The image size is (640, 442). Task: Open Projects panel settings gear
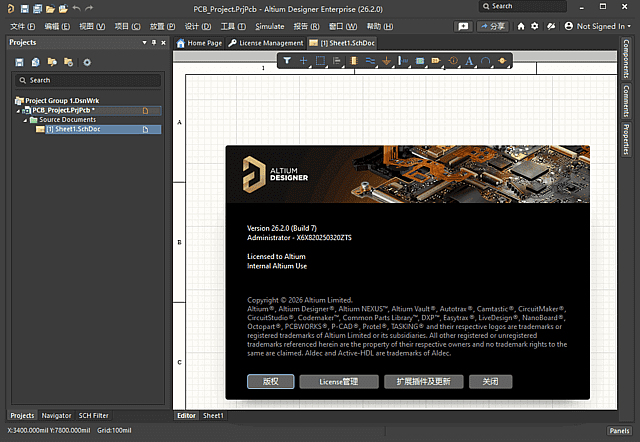[87, 62]
